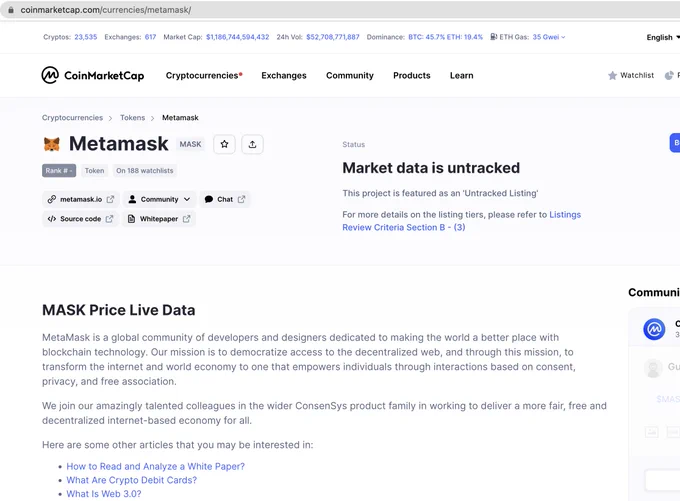The width and height of the screenshot is (680, 501).
Task: Click the Metamask breadcrumb text
Action: [x=180, y=118]
